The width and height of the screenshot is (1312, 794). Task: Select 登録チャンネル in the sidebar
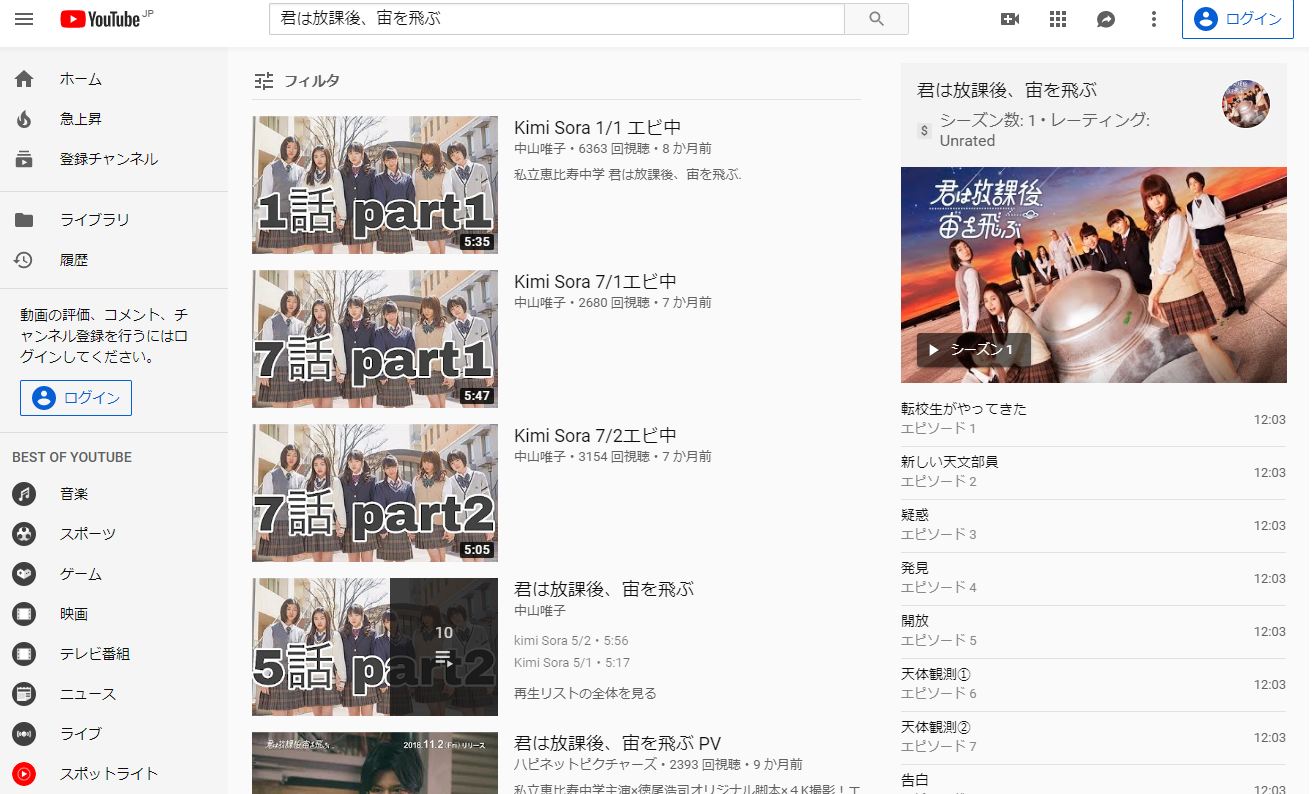pyautogui.click(x=109, y=159)
